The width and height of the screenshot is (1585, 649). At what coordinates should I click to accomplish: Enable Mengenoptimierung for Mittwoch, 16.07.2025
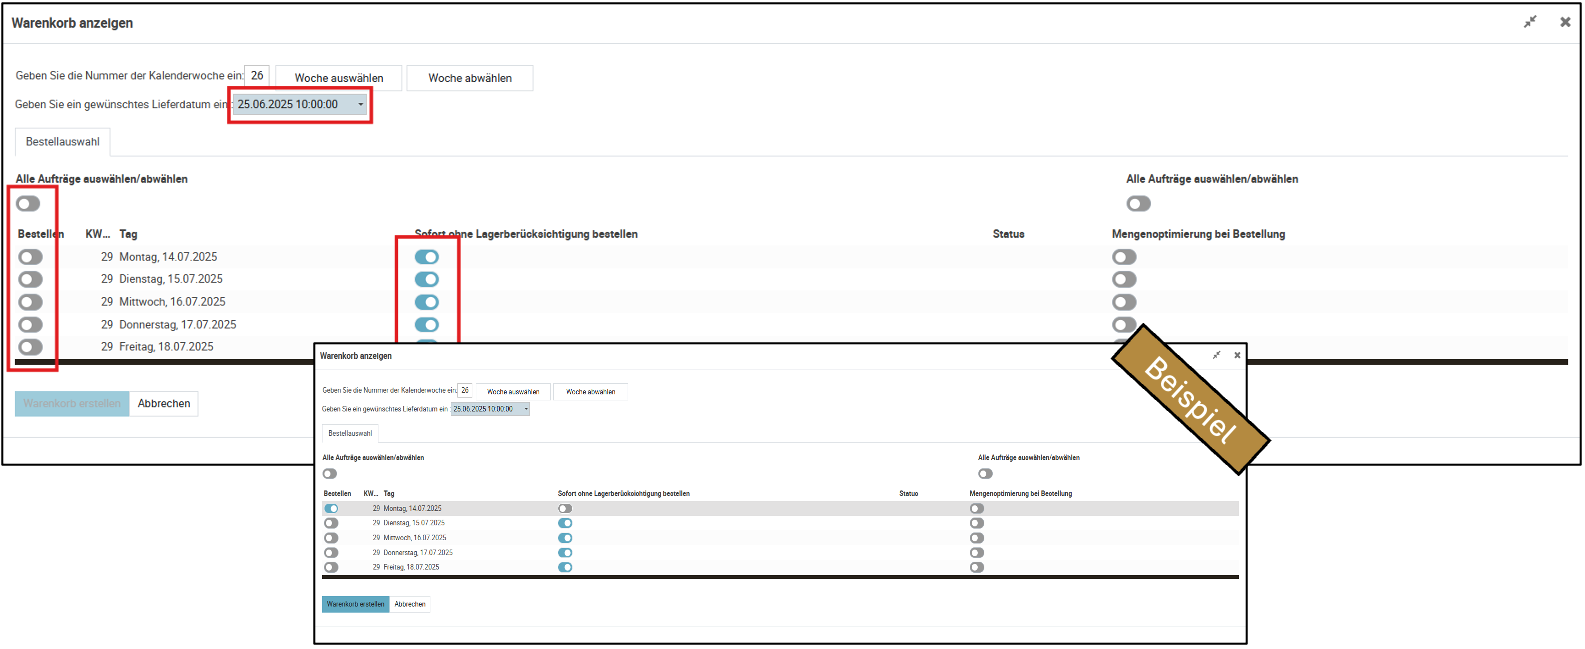[x=1124, y=302]
